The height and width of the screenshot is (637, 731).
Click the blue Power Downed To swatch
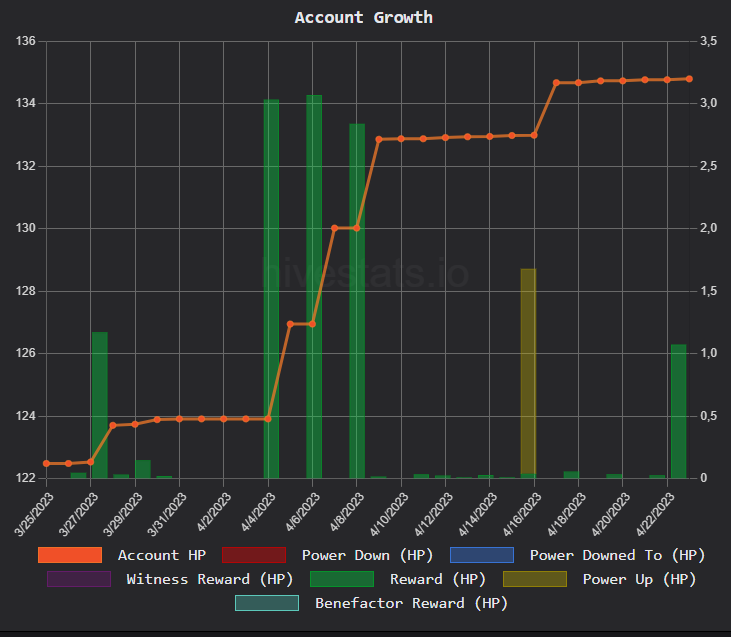coord(481,555)
